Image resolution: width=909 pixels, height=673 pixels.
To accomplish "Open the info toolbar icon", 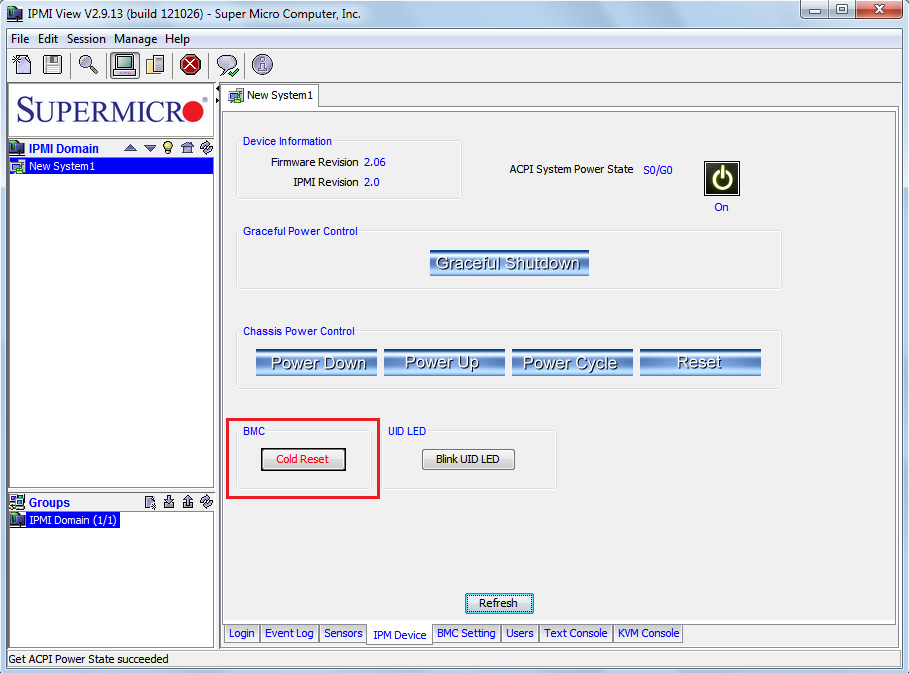I will click(262, 65).
